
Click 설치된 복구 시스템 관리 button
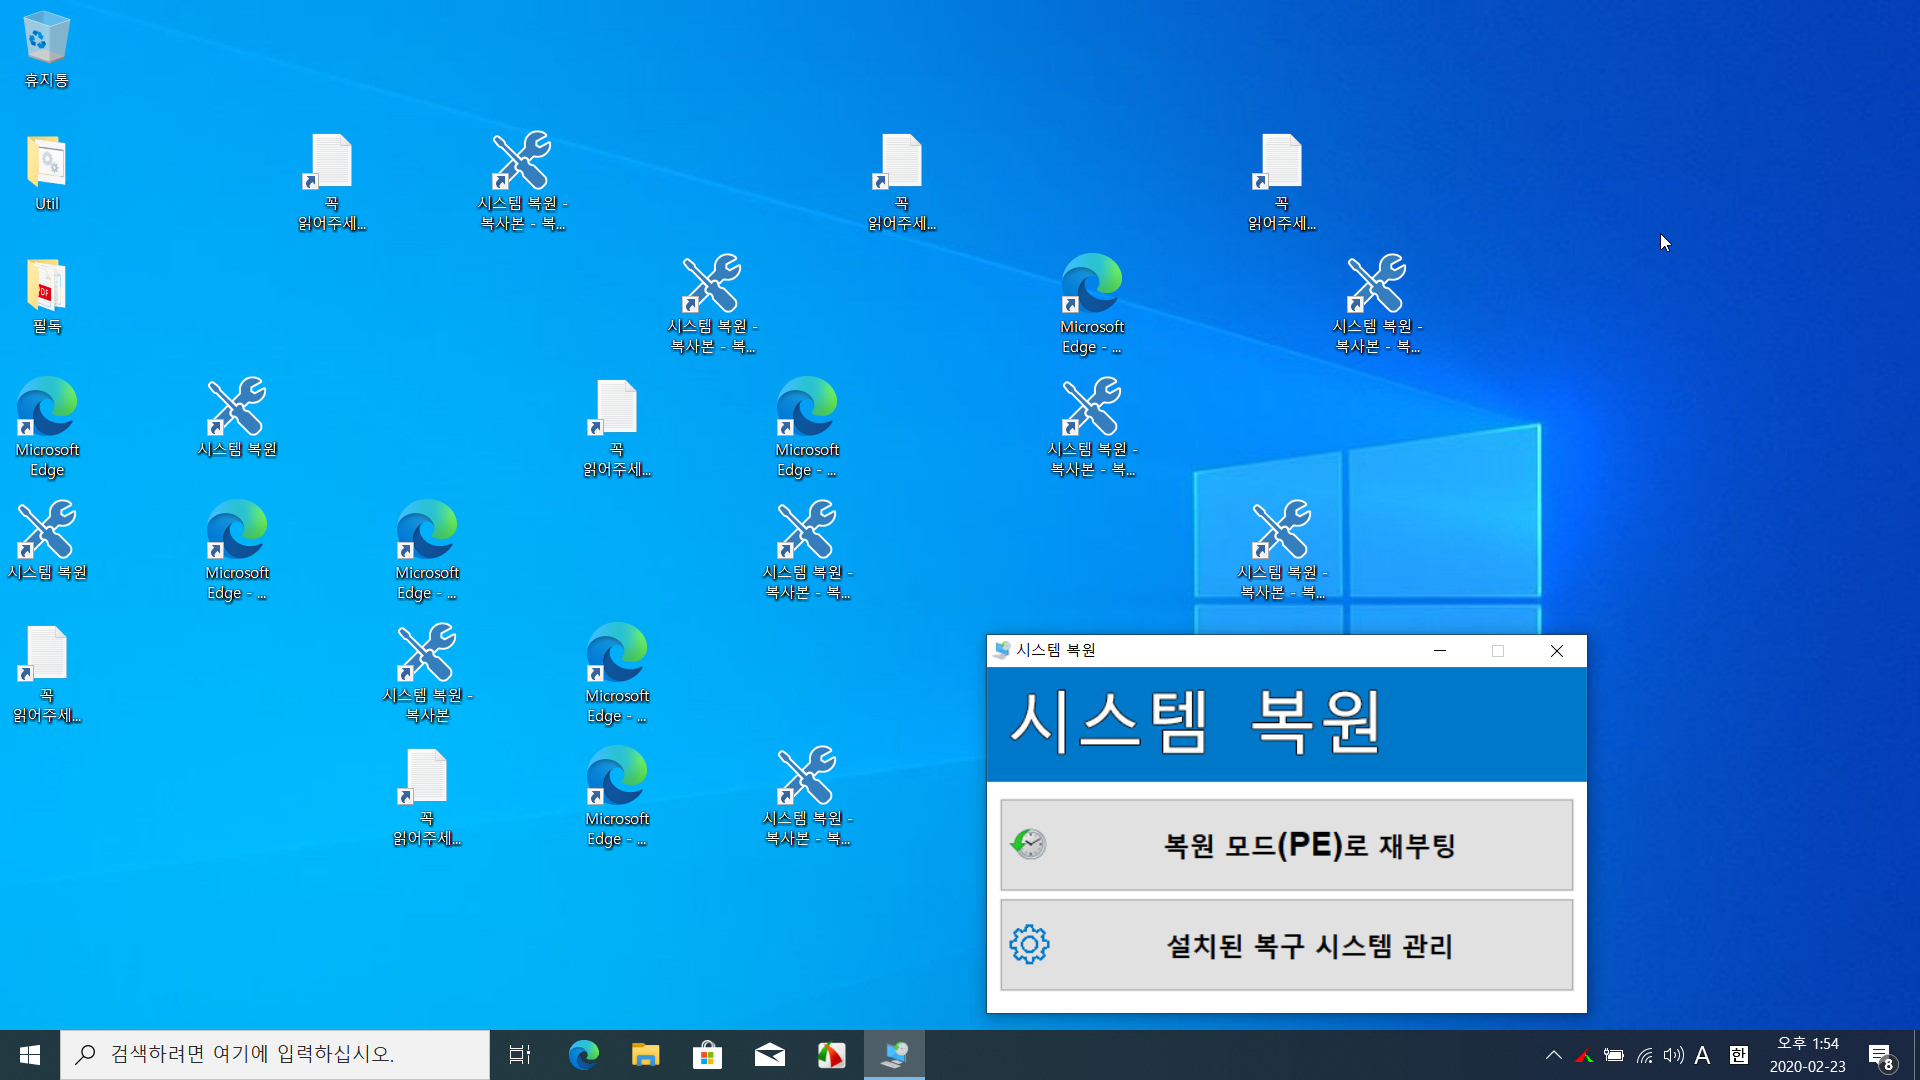1286,945
